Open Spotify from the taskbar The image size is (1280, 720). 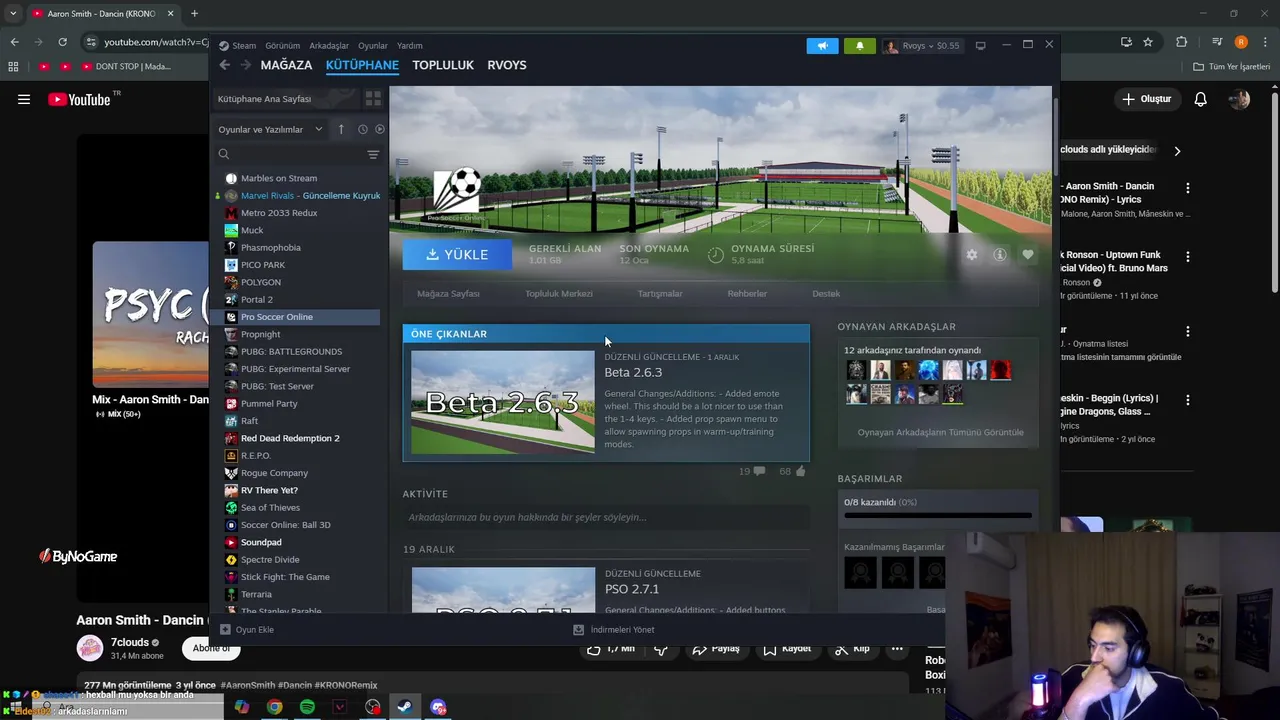(x=307, y=707)
